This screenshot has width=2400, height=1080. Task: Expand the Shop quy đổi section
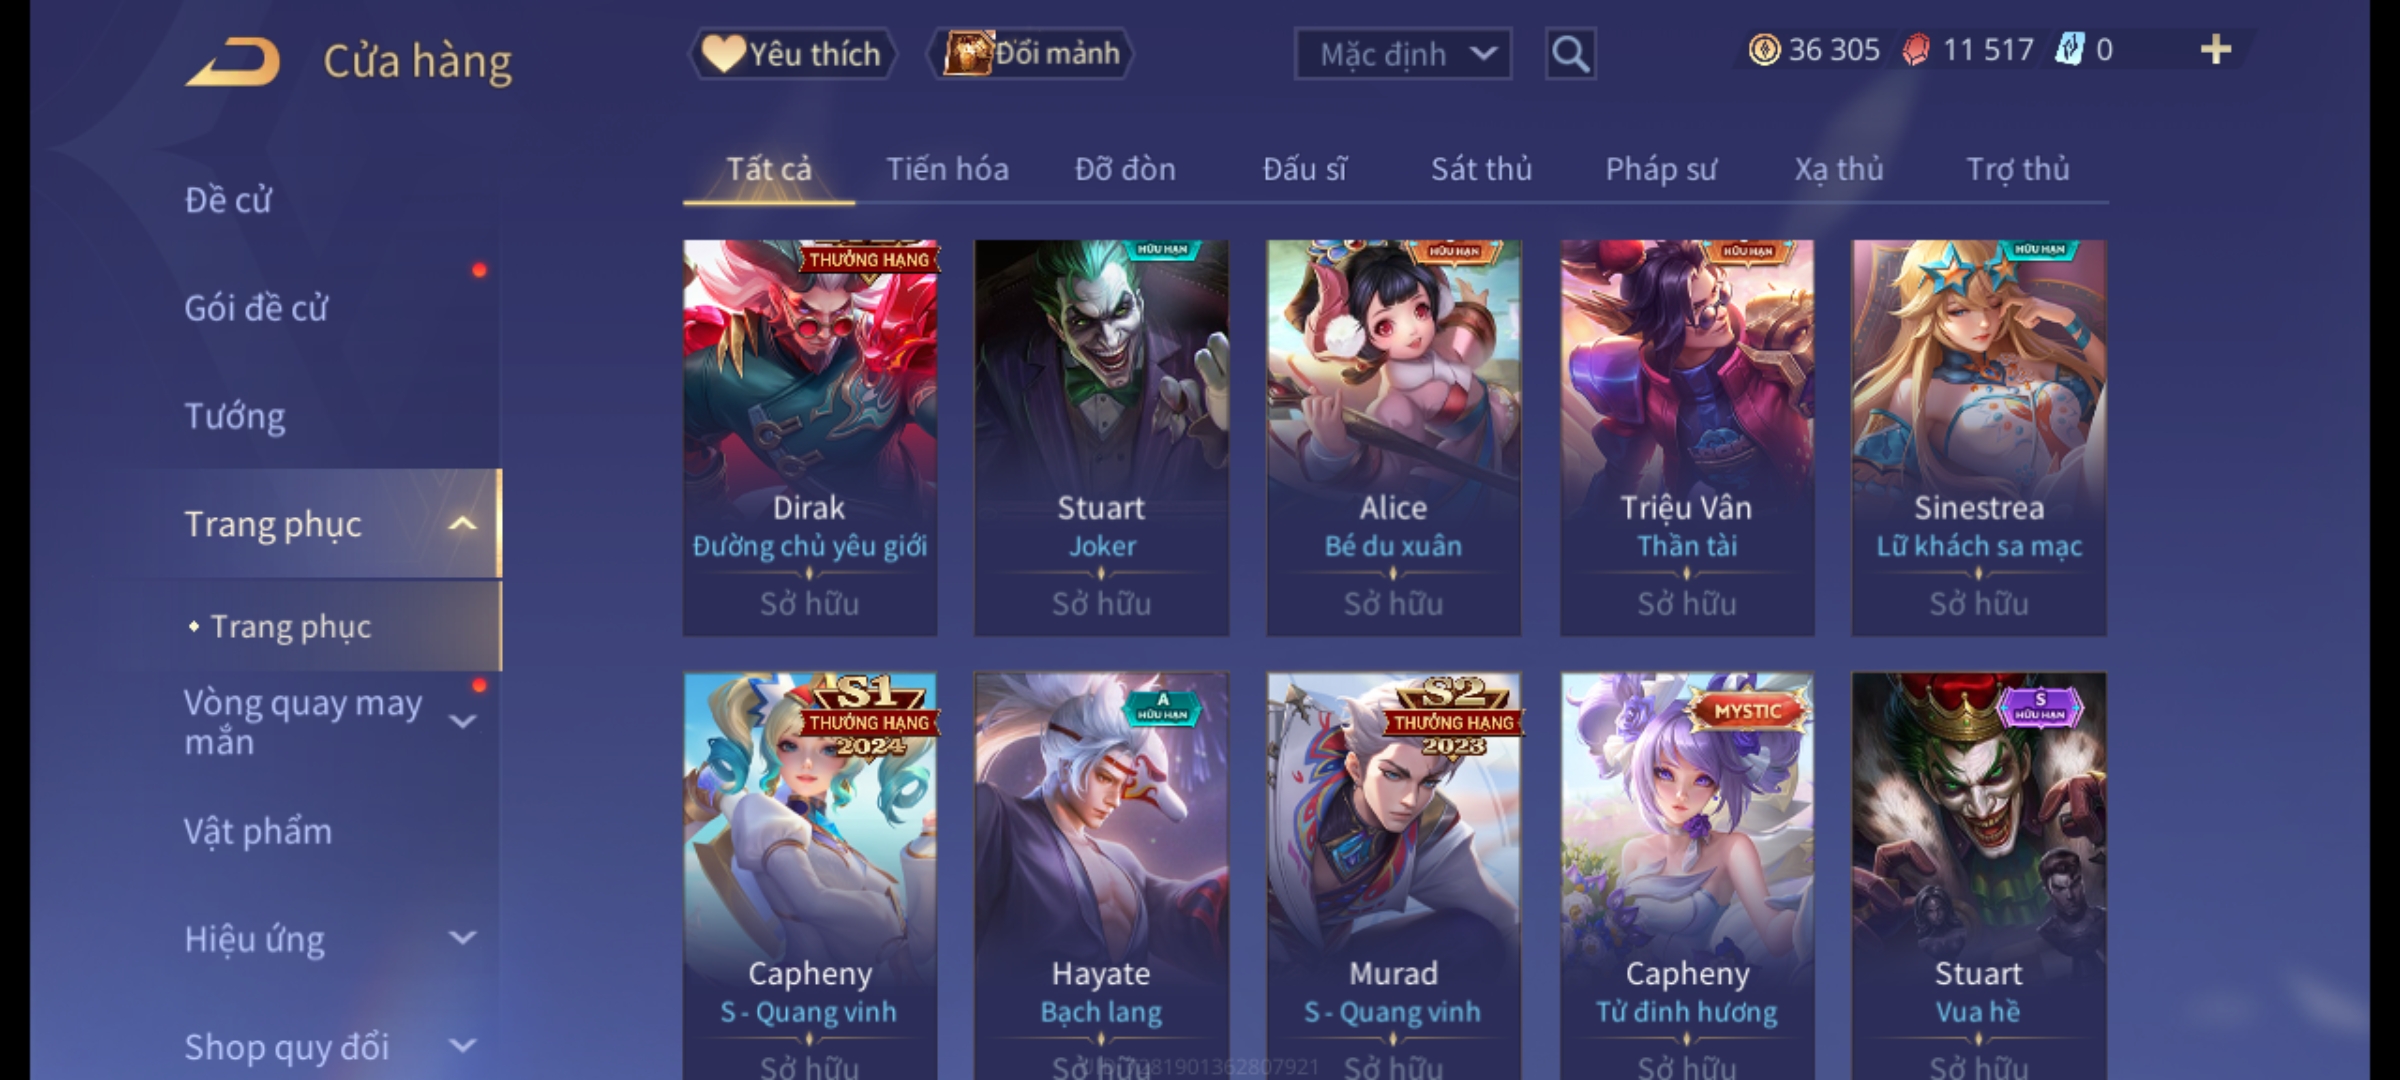click(x=462, y=1046)
